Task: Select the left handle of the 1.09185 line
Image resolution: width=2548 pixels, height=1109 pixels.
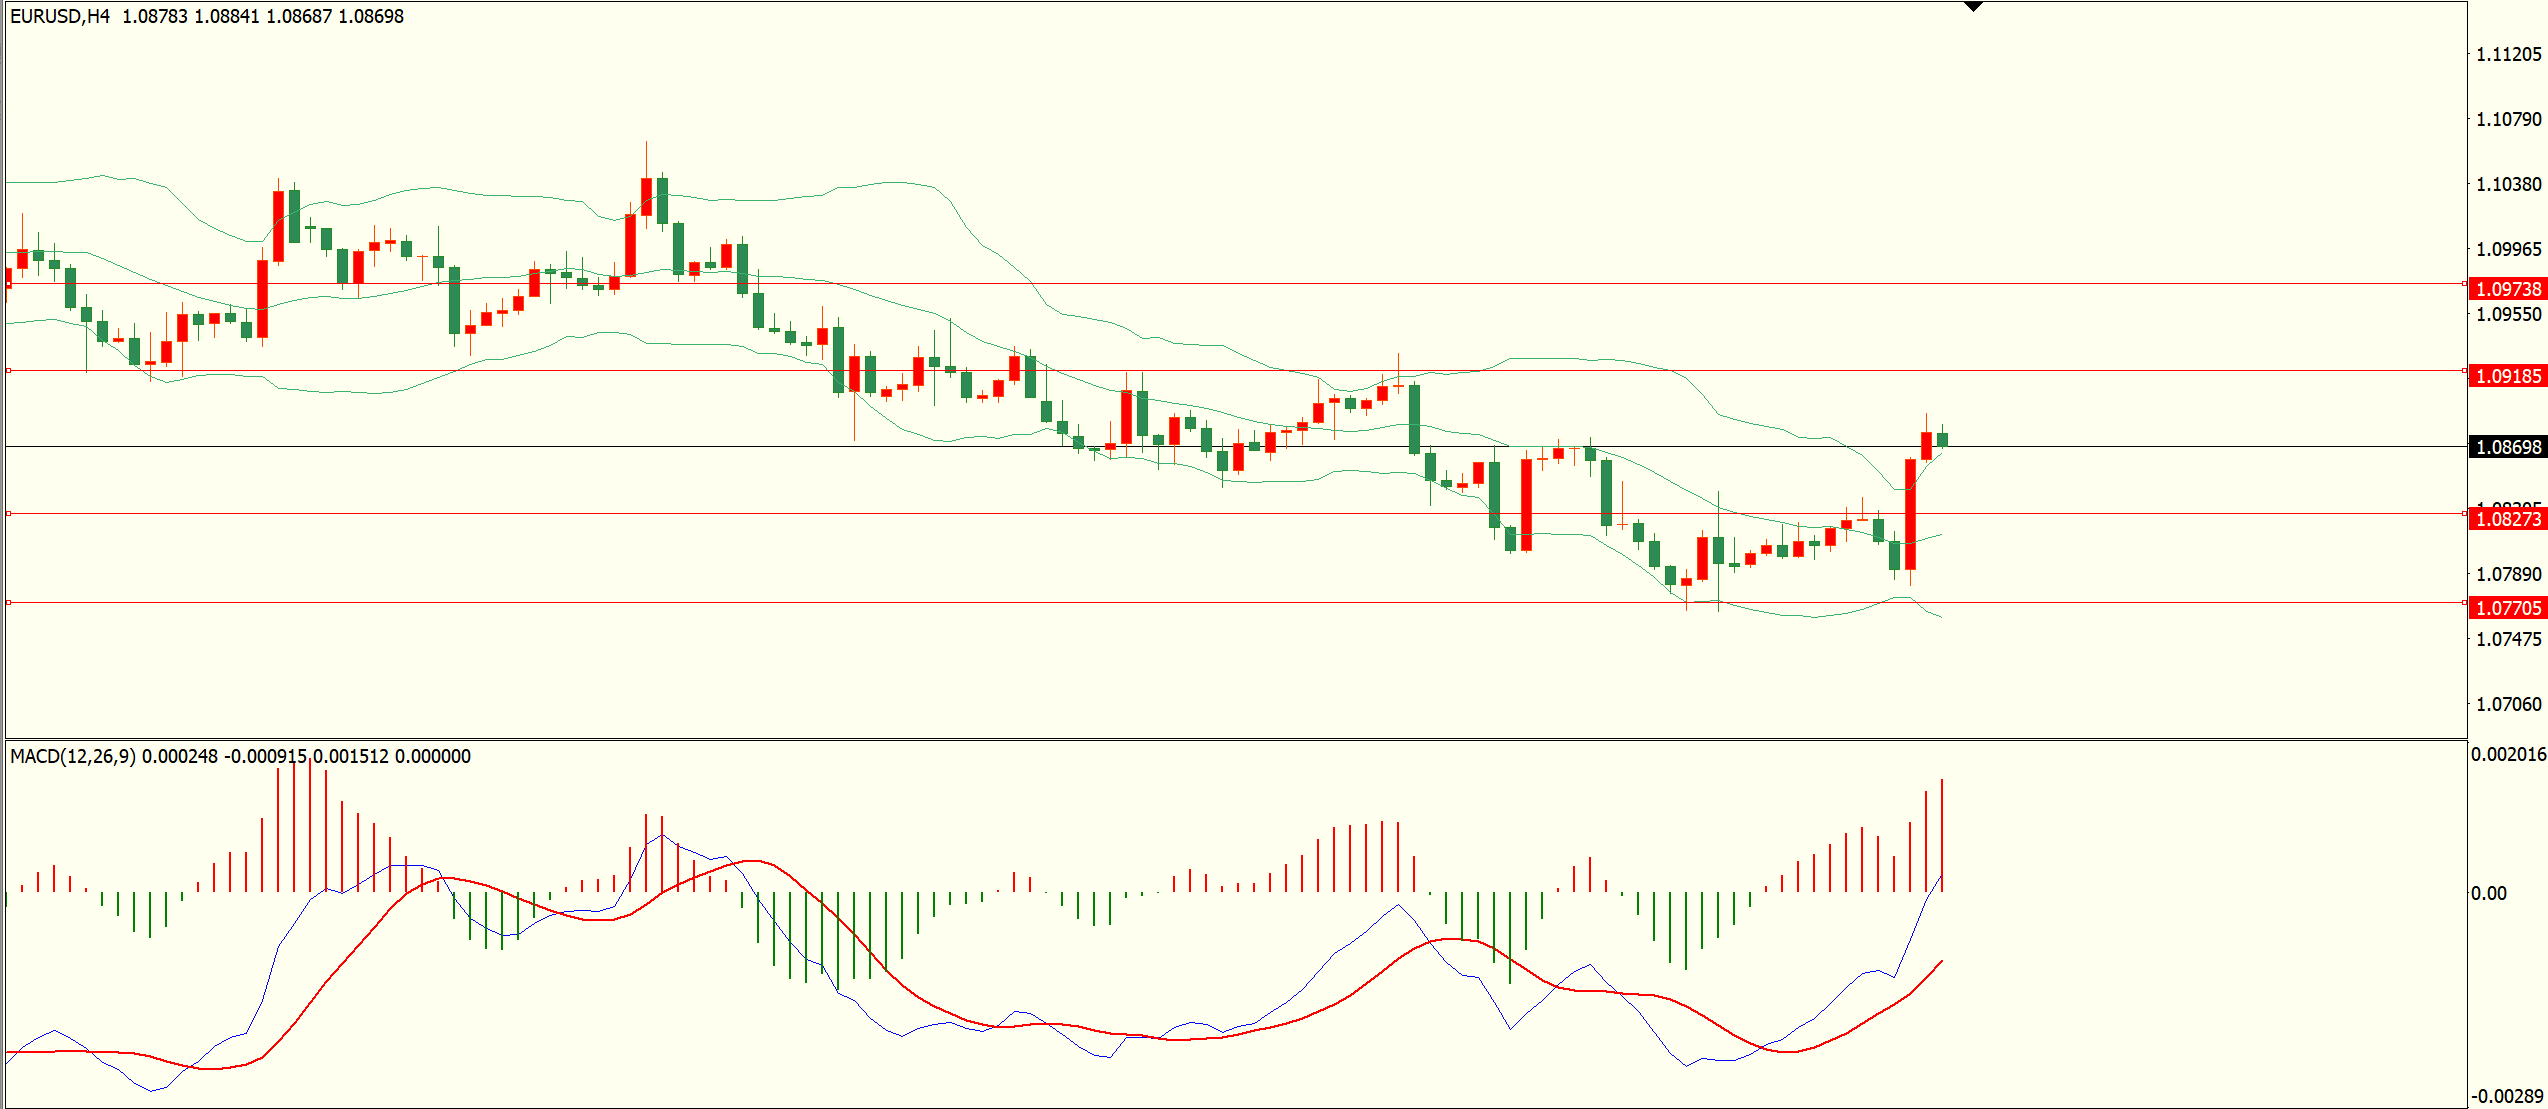Action: click(8, 371)
